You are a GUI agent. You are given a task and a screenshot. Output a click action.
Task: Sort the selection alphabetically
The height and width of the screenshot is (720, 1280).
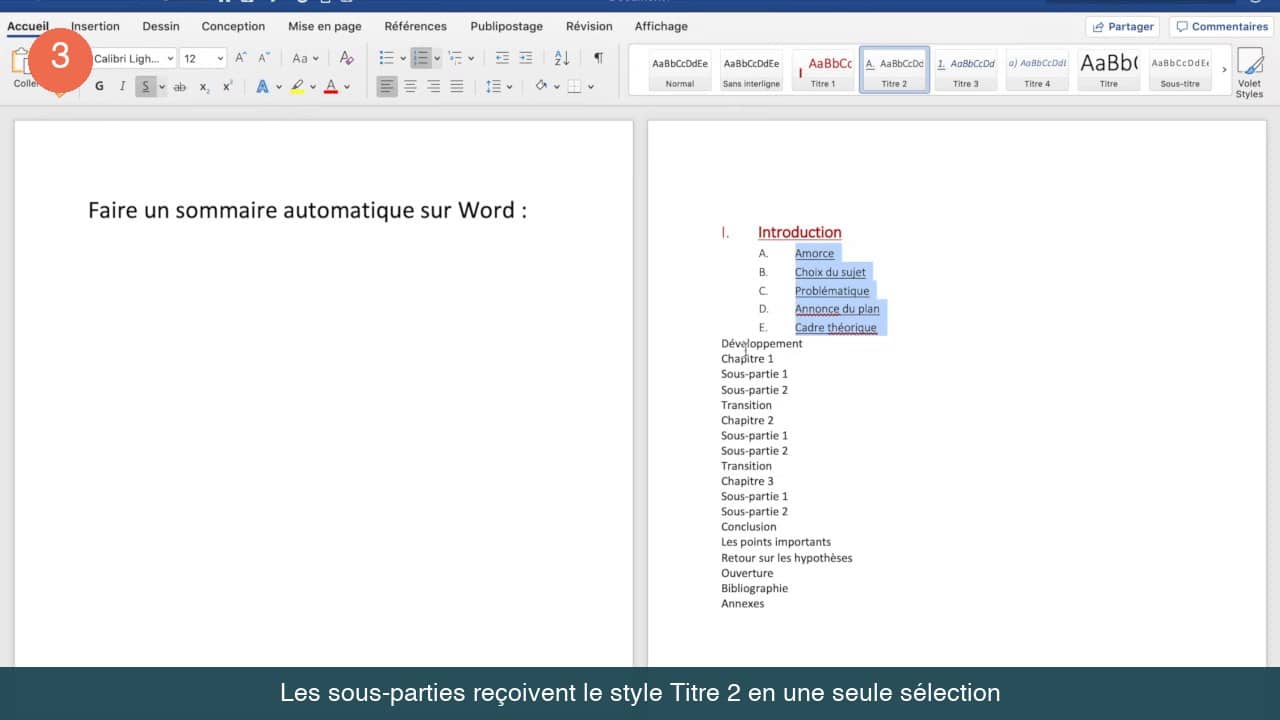562,58
